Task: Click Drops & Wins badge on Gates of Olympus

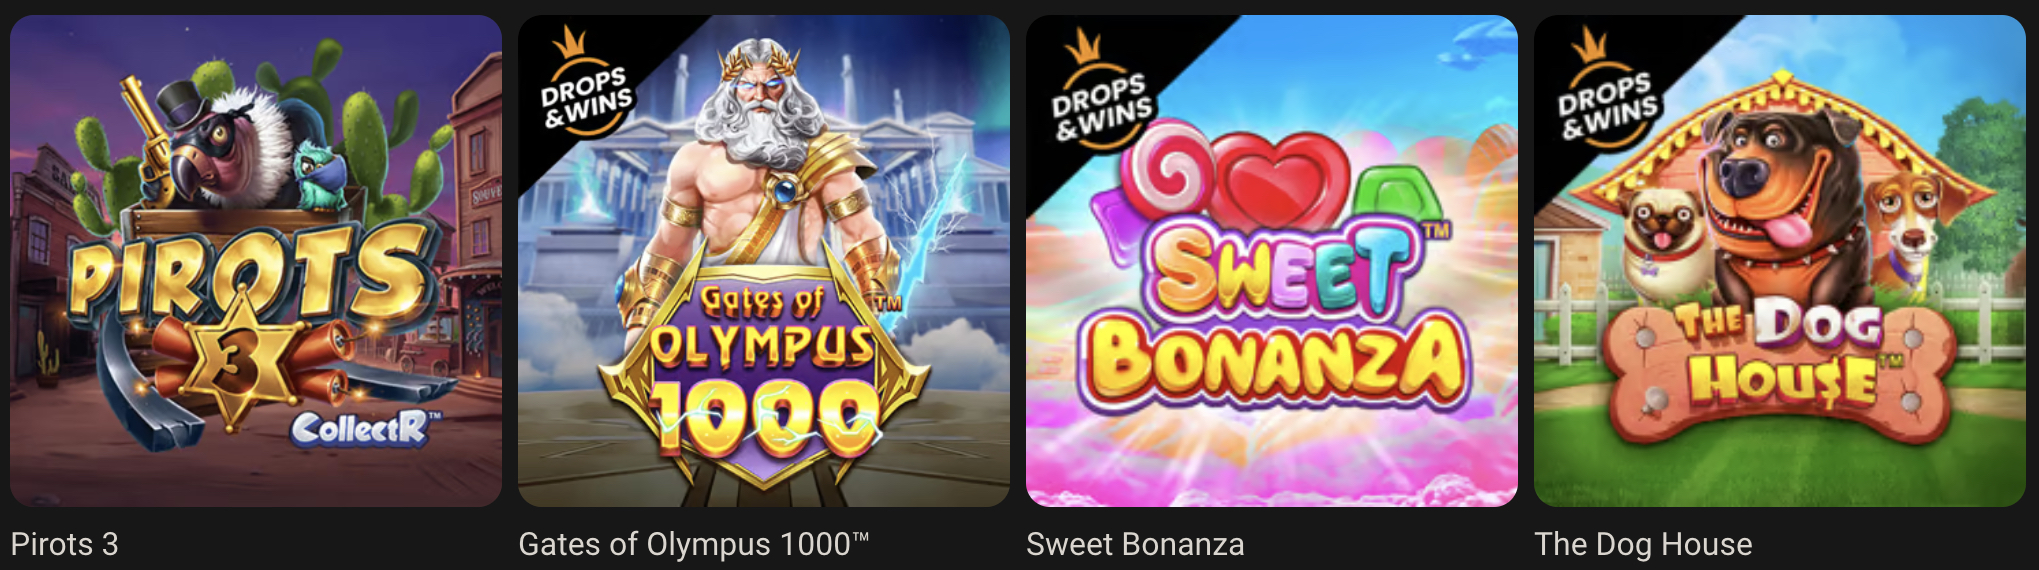Action: [x=585, y=88]
